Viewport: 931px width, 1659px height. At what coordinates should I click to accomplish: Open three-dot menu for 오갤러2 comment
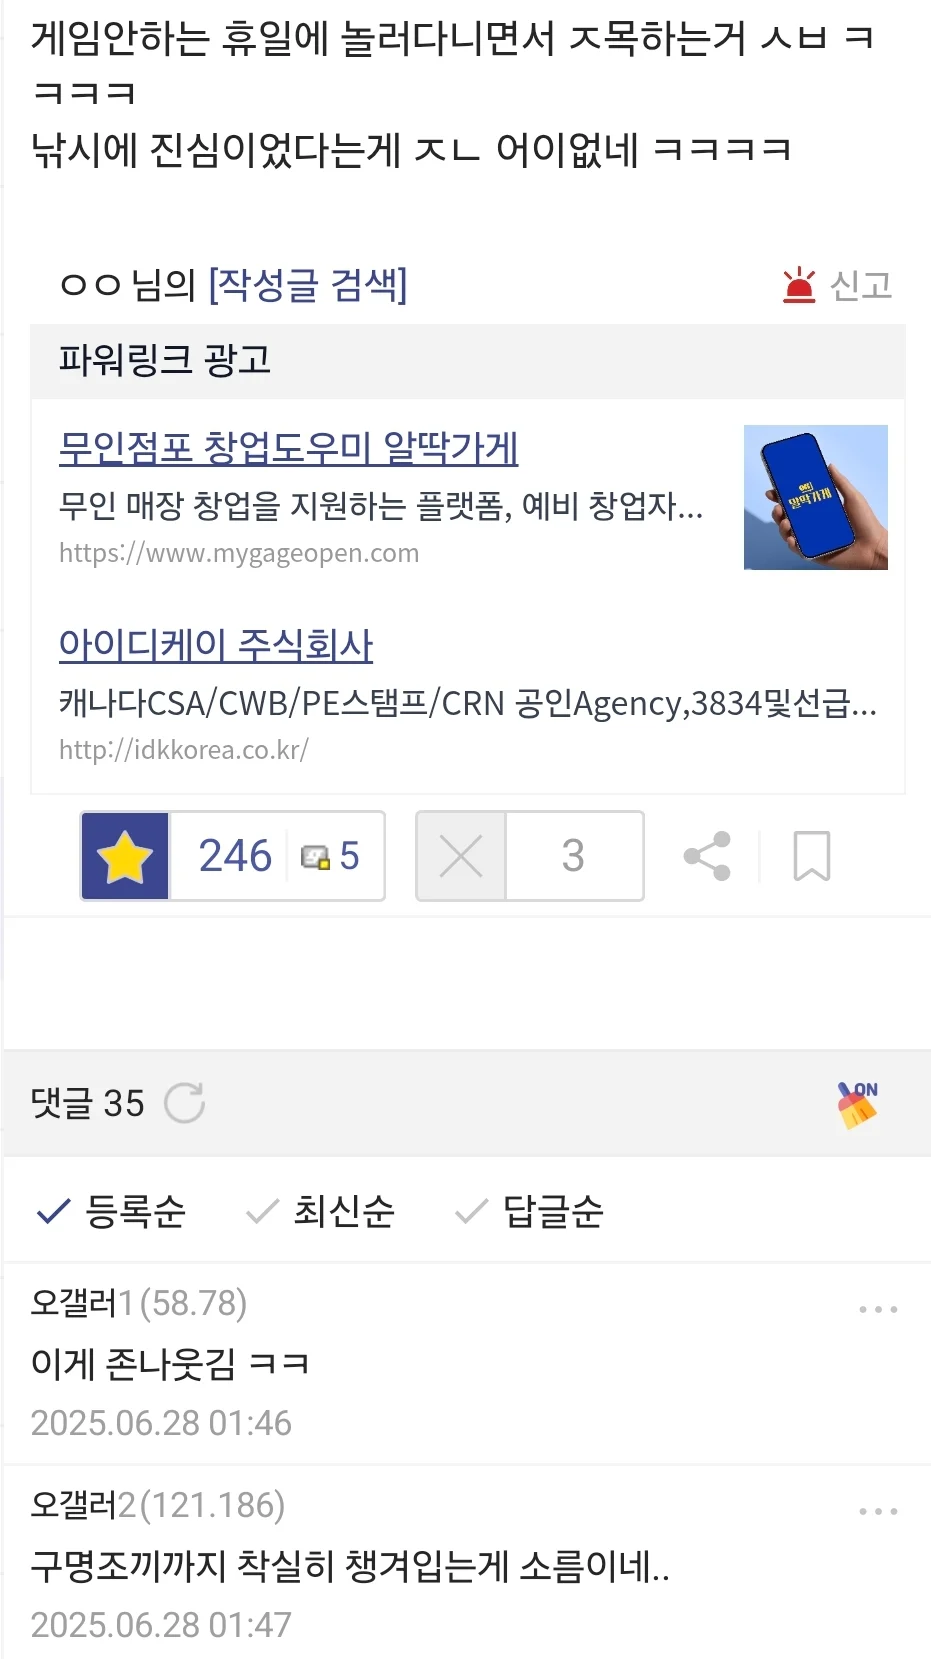[878, 1511]
